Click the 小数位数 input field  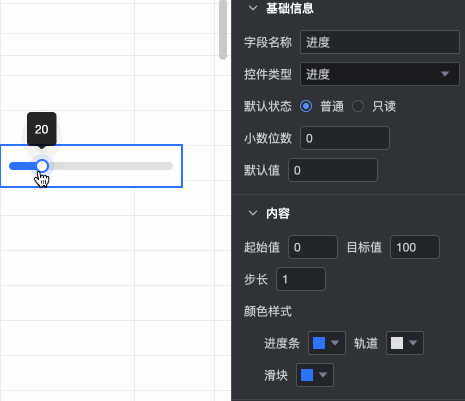pos(345,138)
